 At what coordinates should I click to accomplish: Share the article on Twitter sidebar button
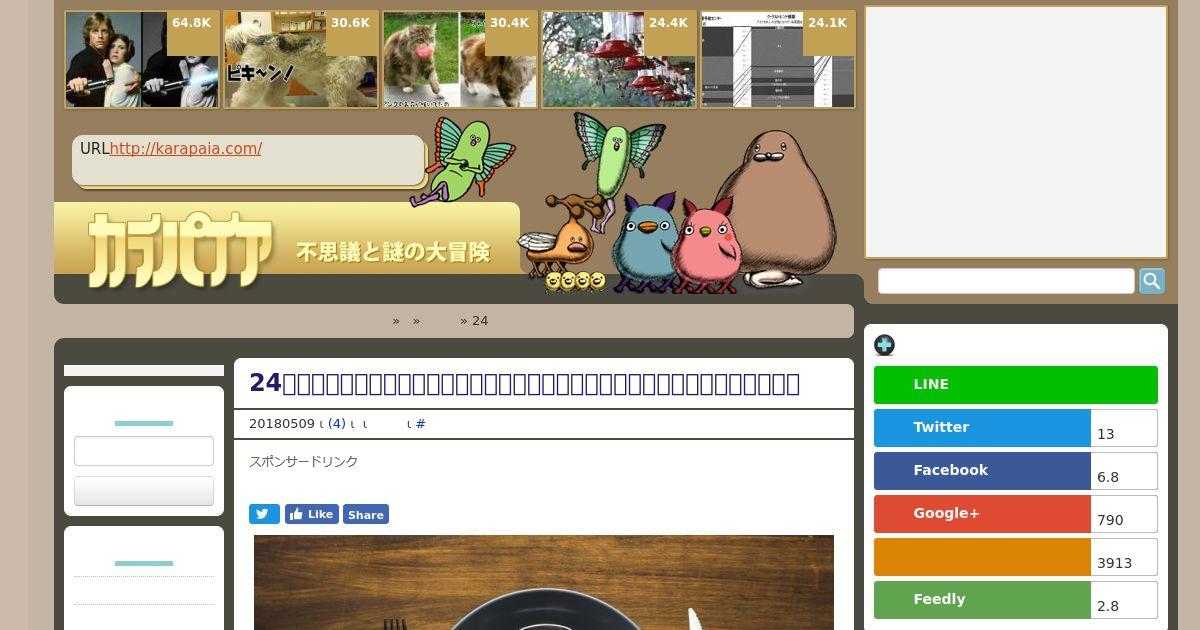(x=982, y=428)
